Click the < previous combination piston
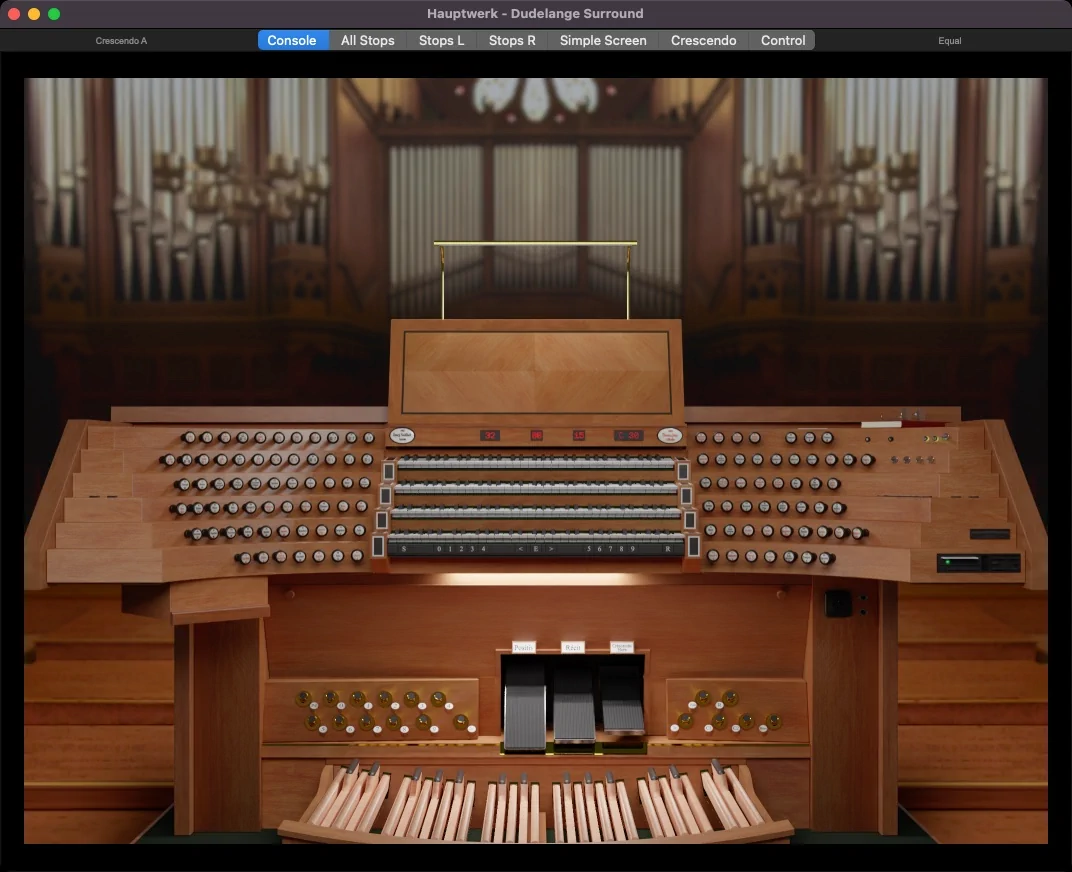The image size is (1072, 872). click(521, 549)
